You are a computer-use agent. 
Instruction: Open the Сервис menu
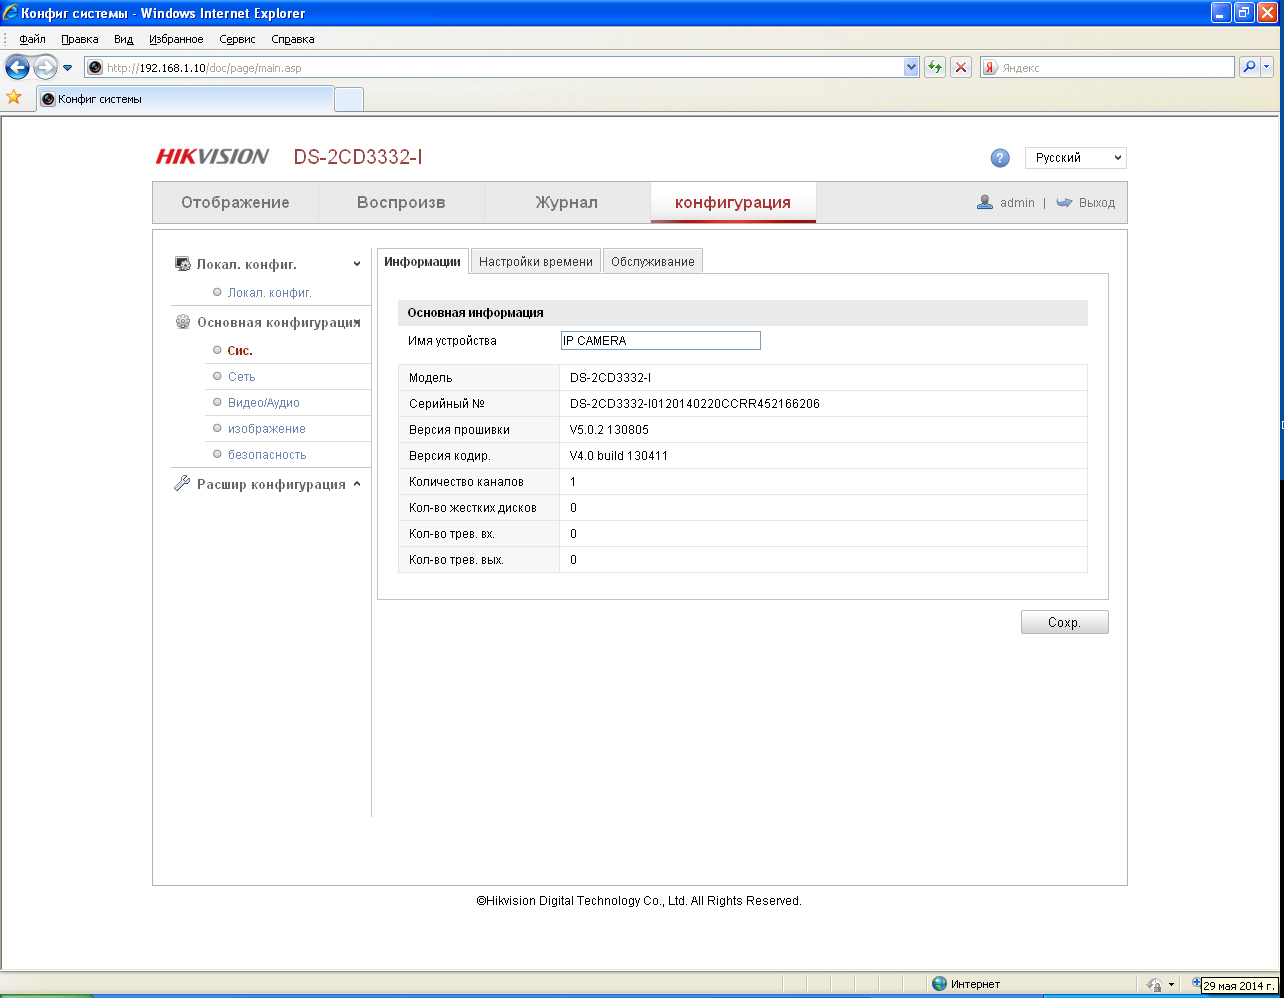click(x=237, y=39)
